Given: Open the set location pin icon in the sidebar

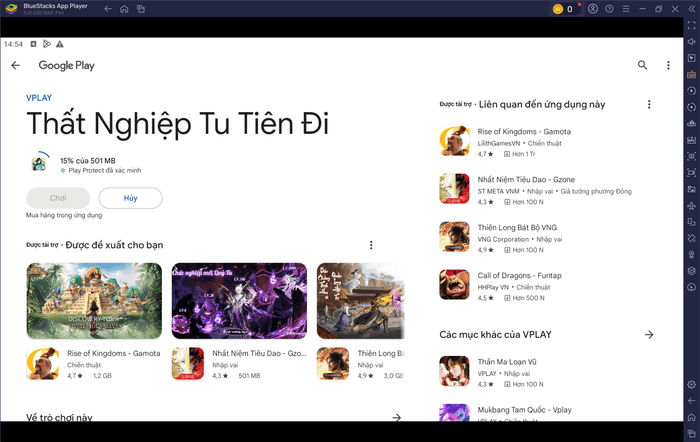Looking at the screenshot, I should point(692,254).
